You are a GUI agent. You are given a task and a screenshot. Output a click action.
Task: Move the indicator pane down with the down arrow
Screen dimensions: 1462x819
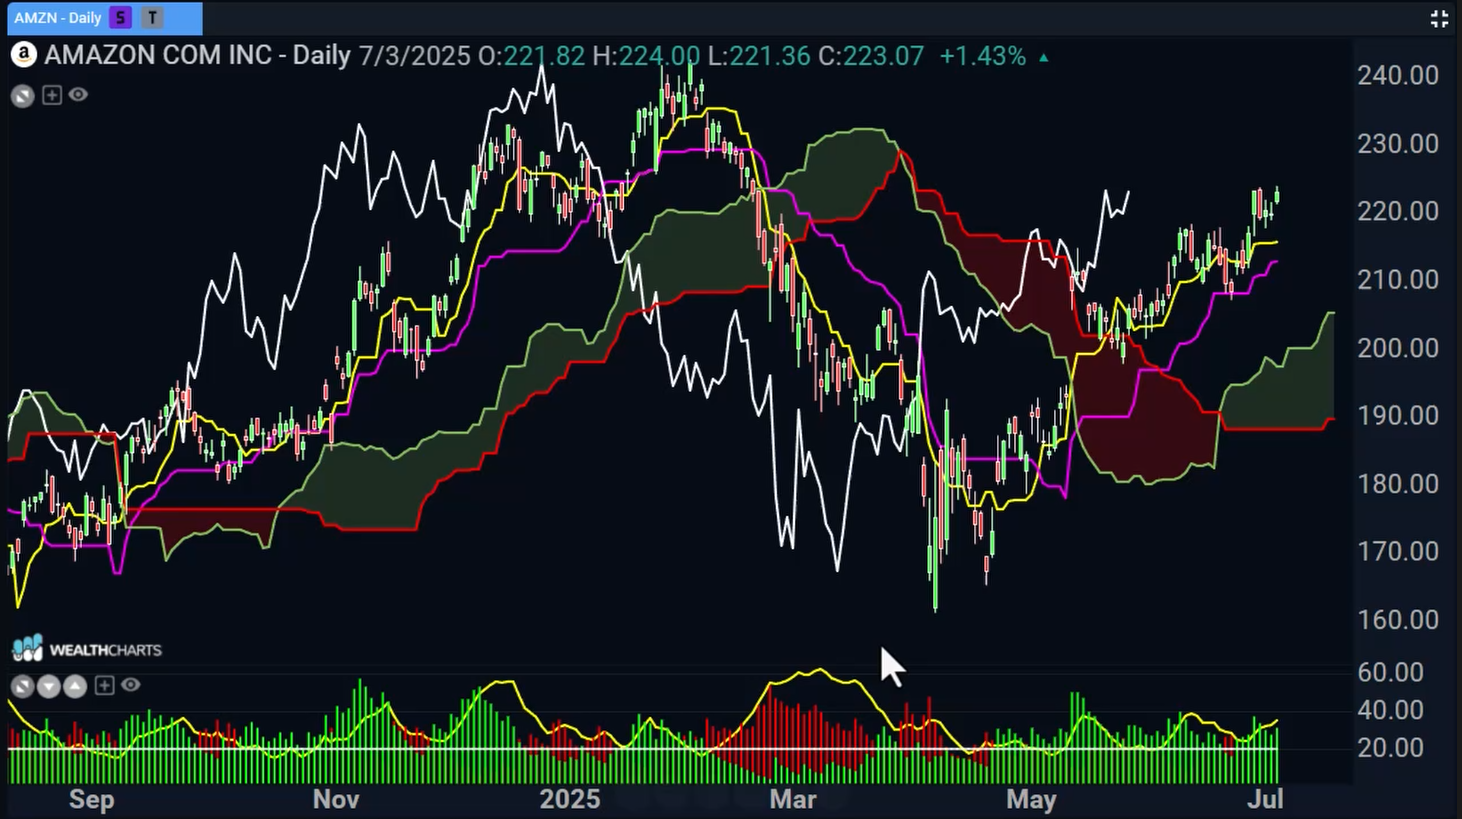point(49,686)
